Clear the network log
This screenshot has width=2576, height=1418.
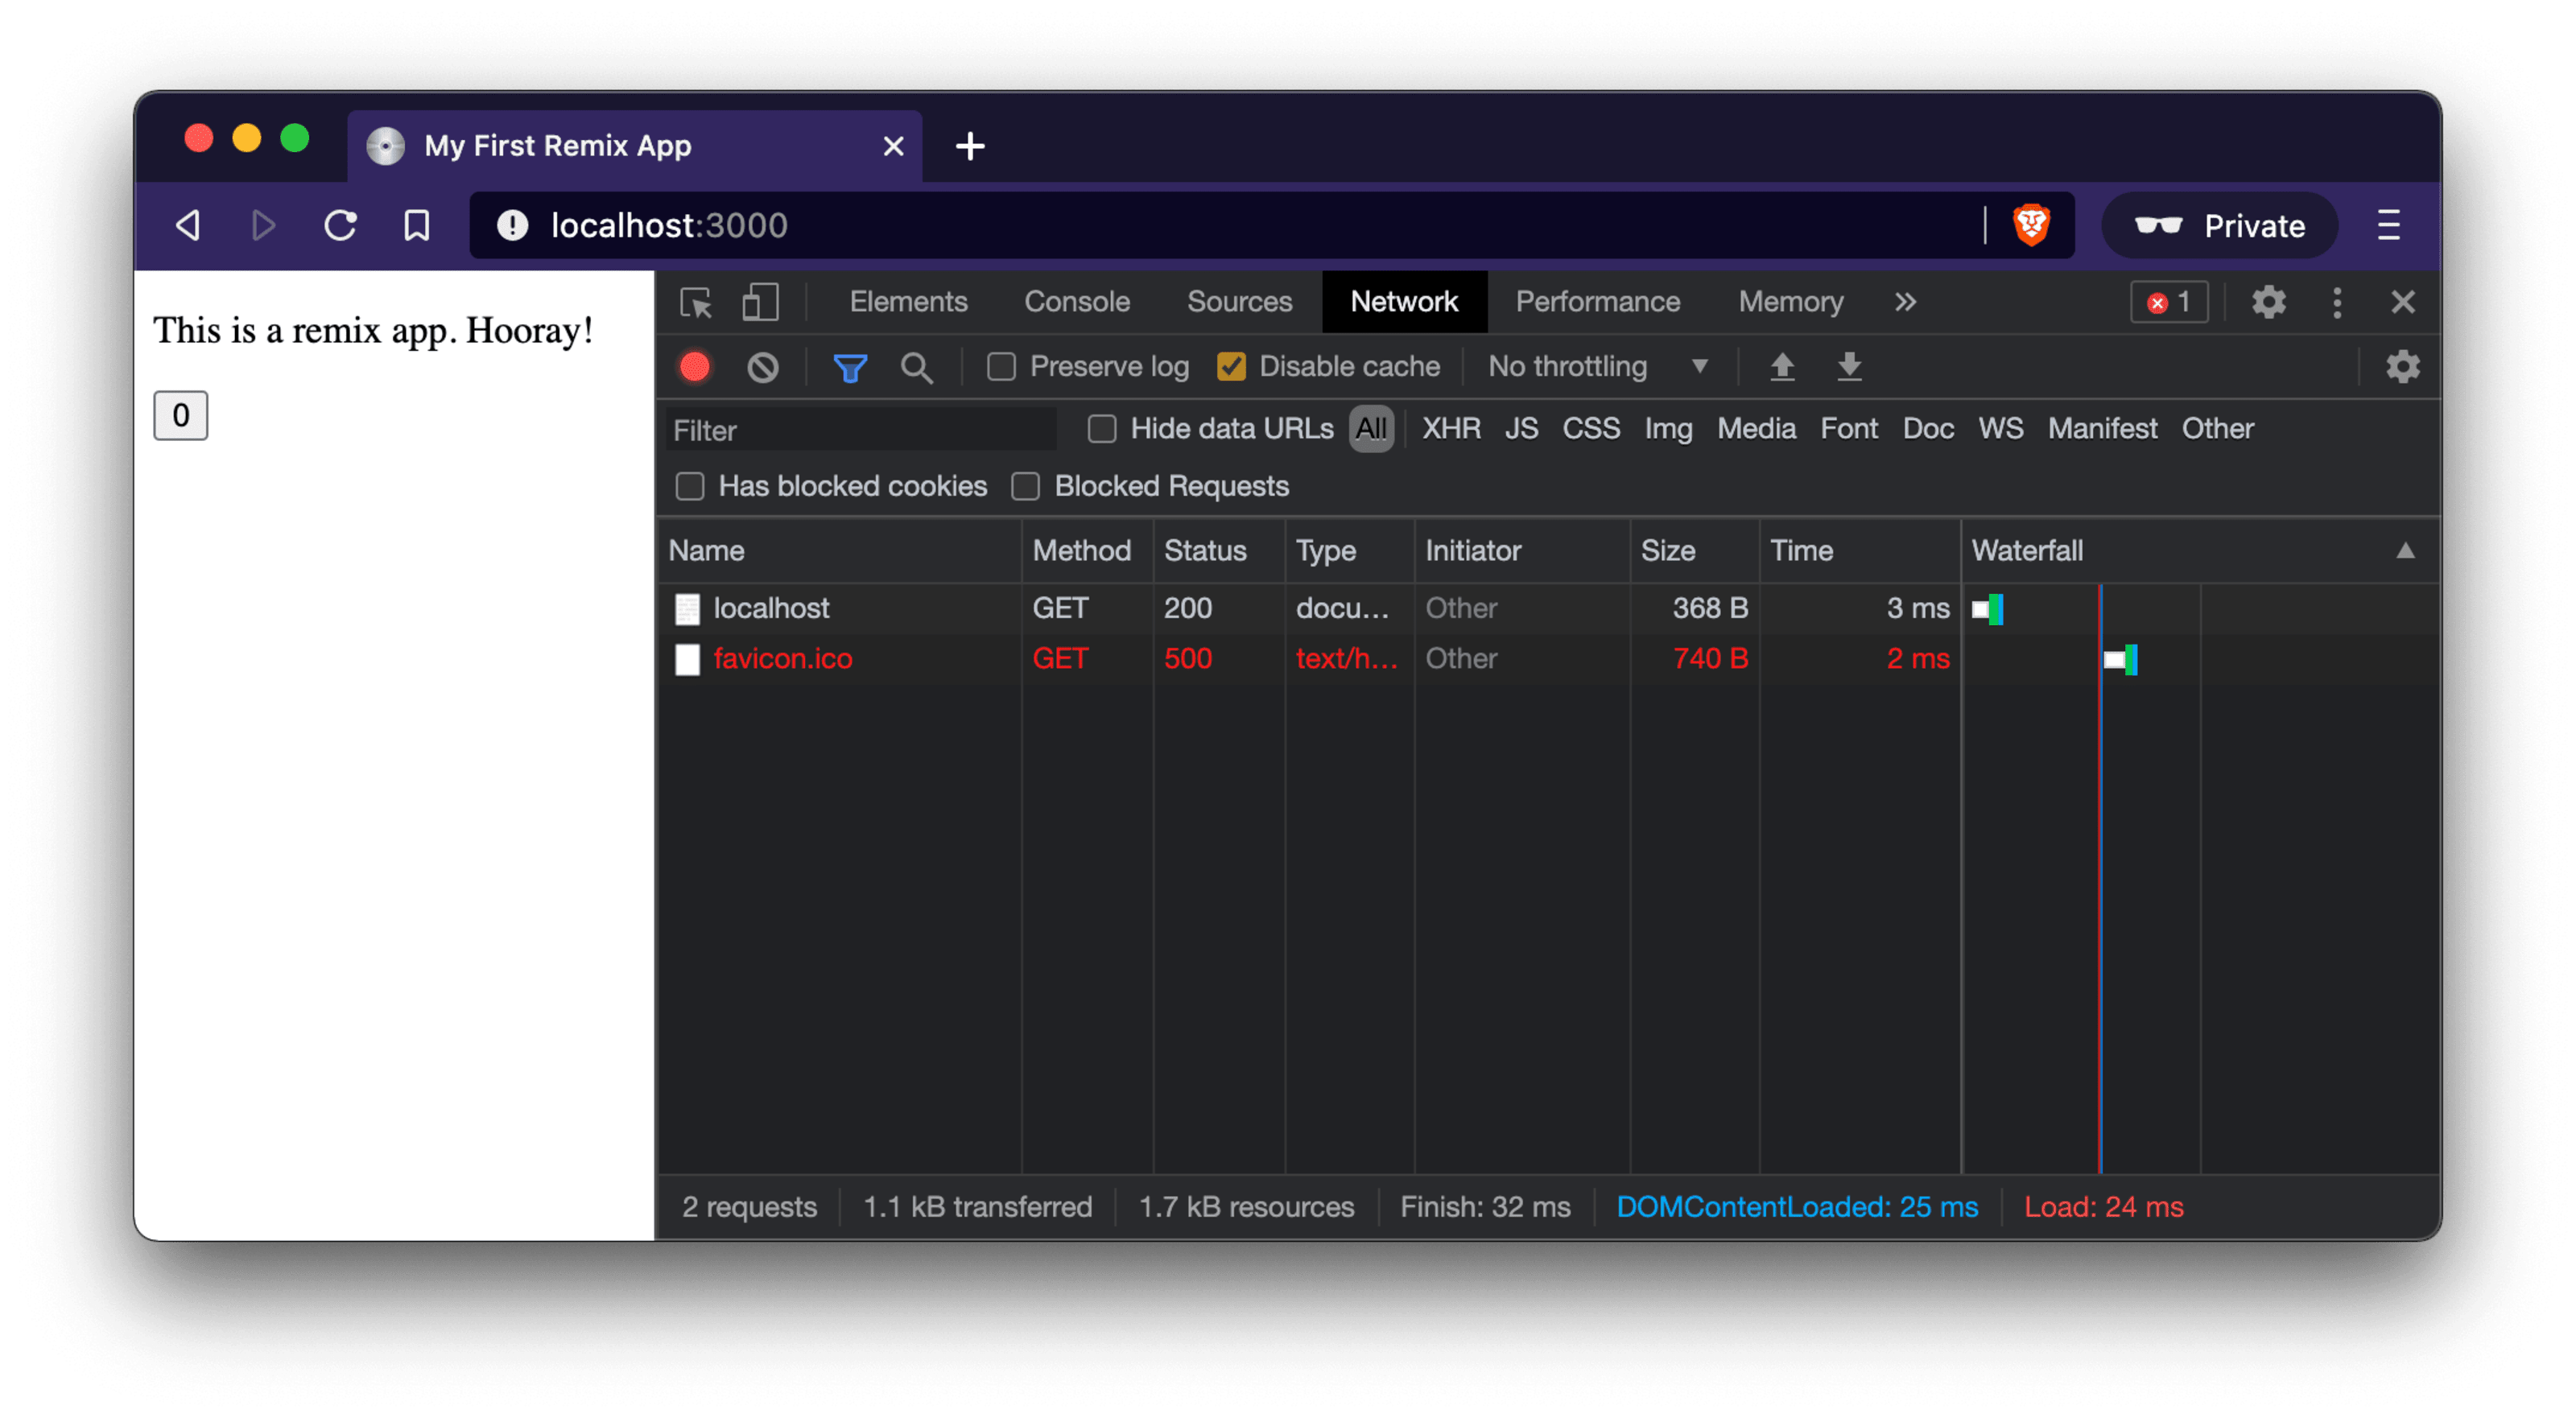coord(763,367)
